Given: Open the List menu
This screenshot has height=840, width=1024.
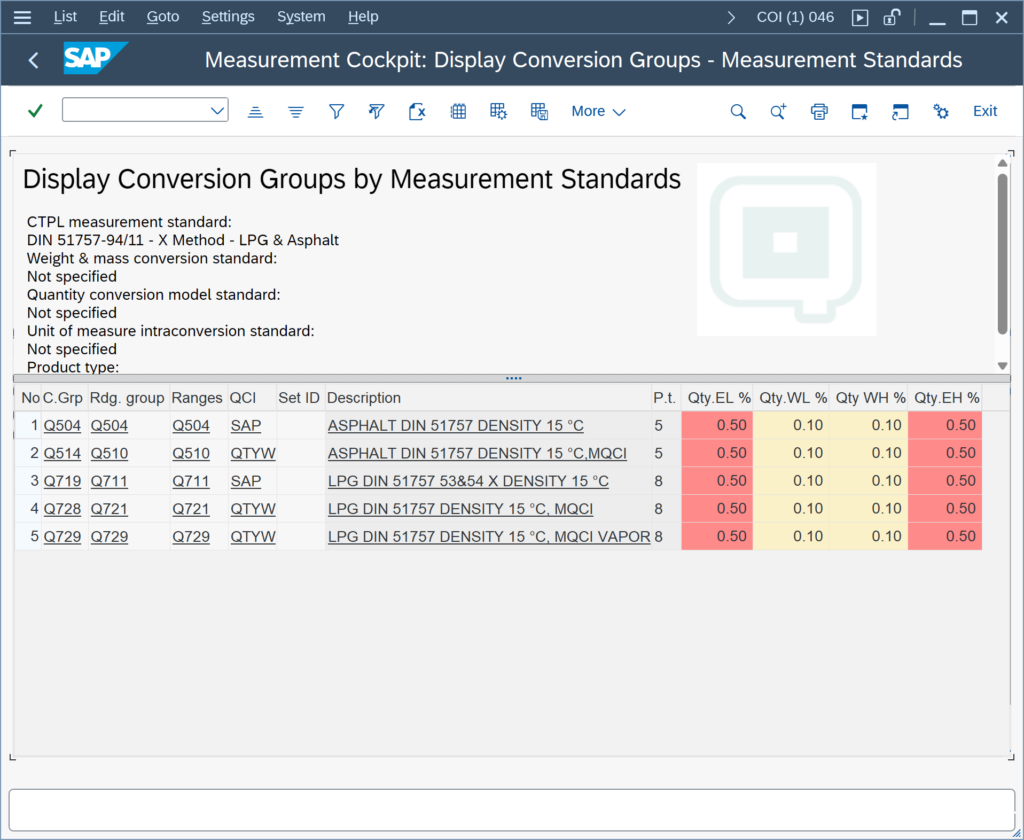Looking at the screenshot, I should click(65, 17).
